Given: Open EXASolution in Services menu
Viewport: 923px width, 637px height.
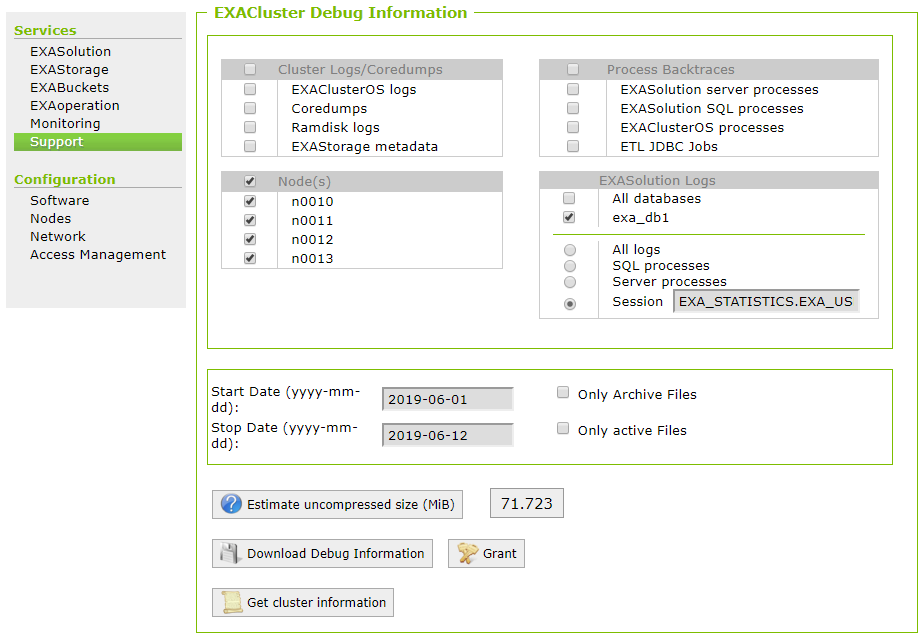Looking at the screenshot, I should (x=71, y=51).
